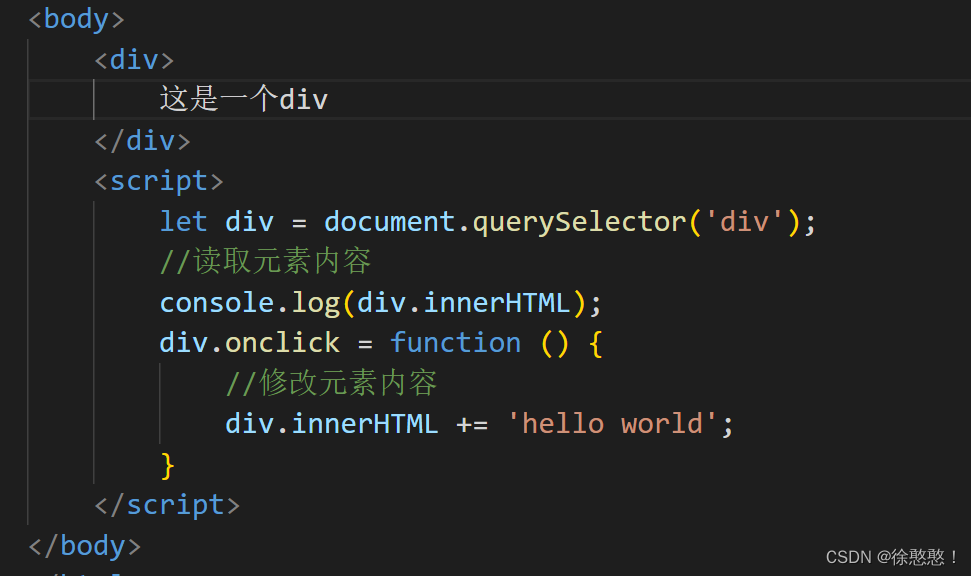Click the closing </div> tag

[142, 141]
